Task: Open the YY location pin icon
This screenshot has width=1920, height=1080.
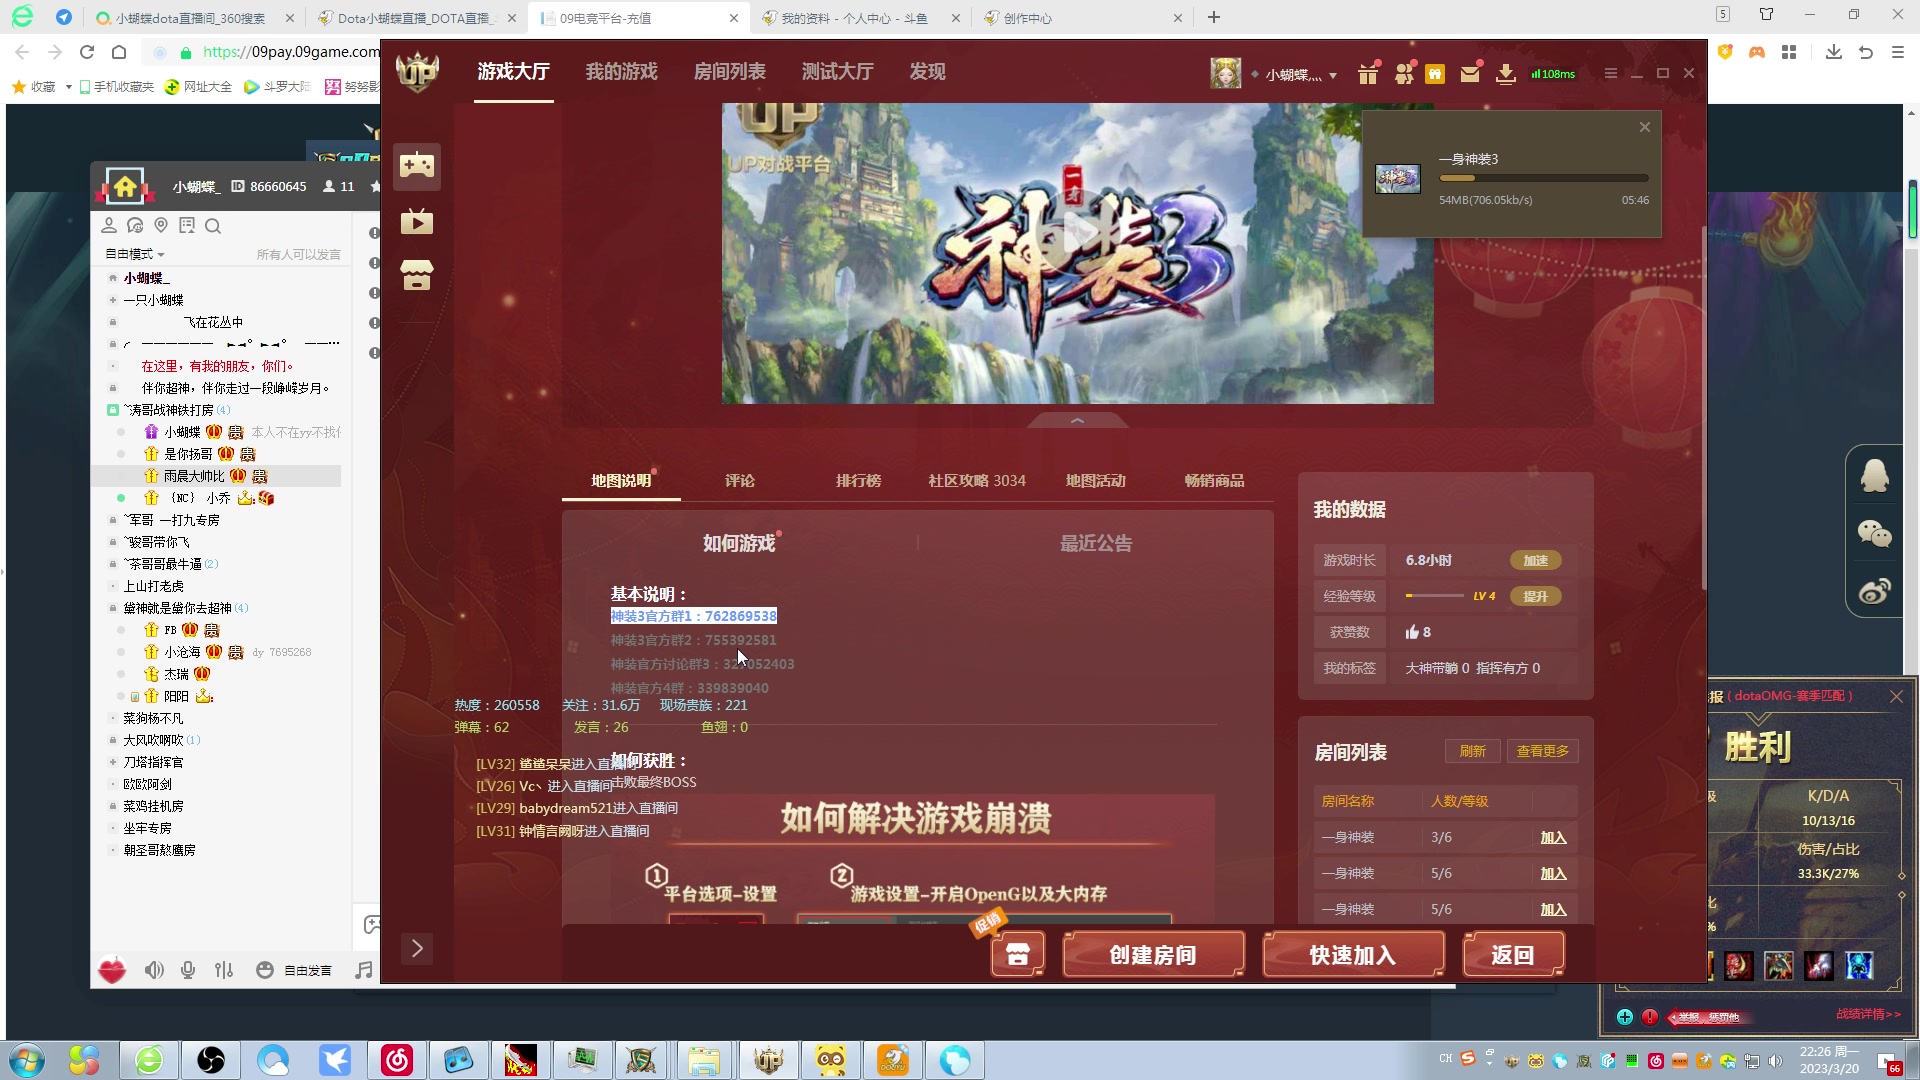Action: point(161,226)
